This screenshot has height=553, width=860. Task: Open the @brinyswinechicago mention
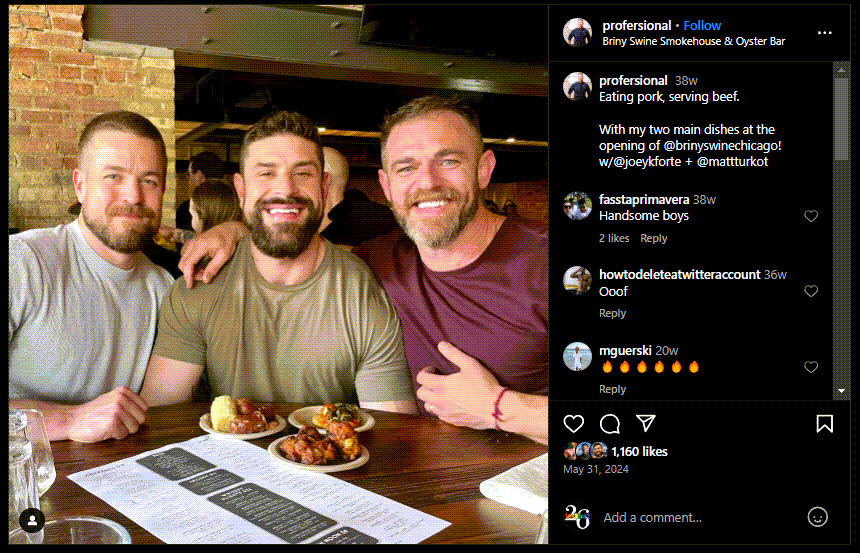click(722, 146)
